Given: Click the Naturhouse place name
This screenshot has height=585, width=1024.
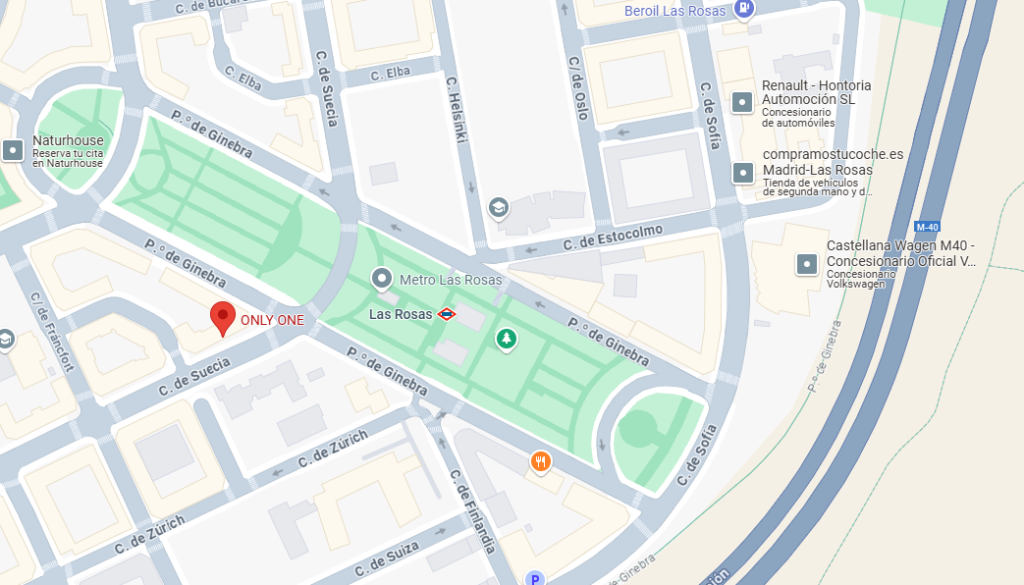Looking at the screenshot, I should 68,140.
